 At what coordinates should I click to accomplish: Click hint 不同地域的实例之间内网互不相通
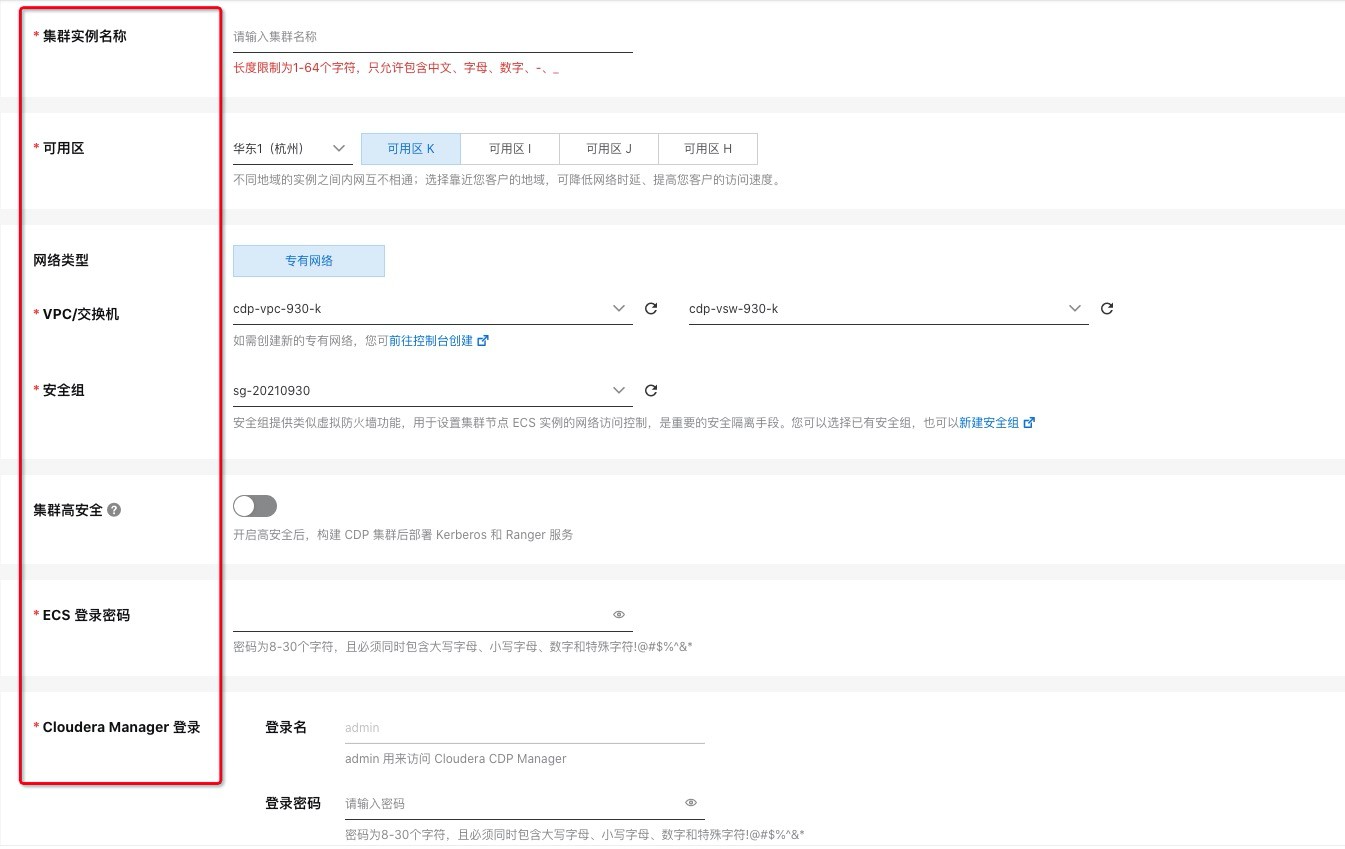click(506, 181)
